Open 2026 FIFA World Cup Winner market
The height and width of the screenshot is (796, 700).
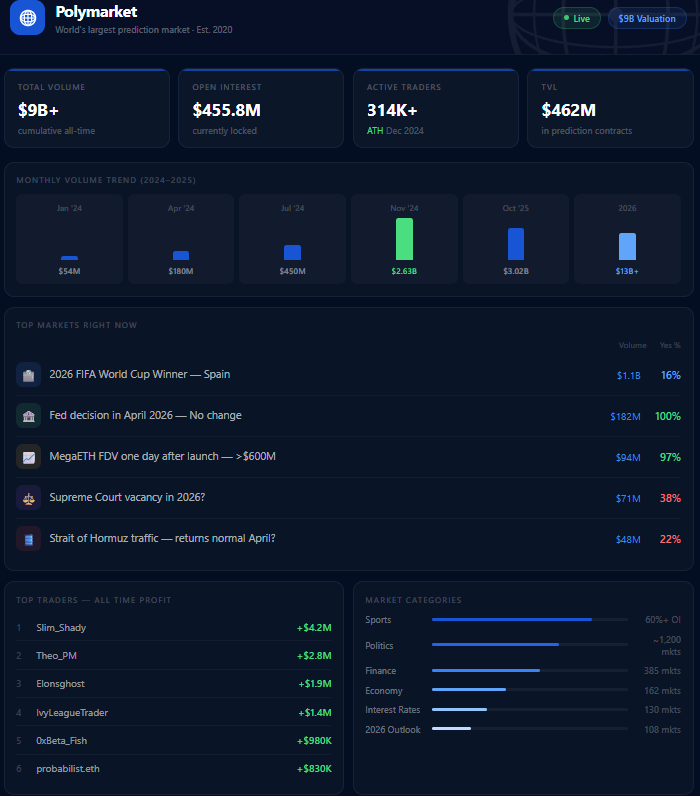click(349, 375)
